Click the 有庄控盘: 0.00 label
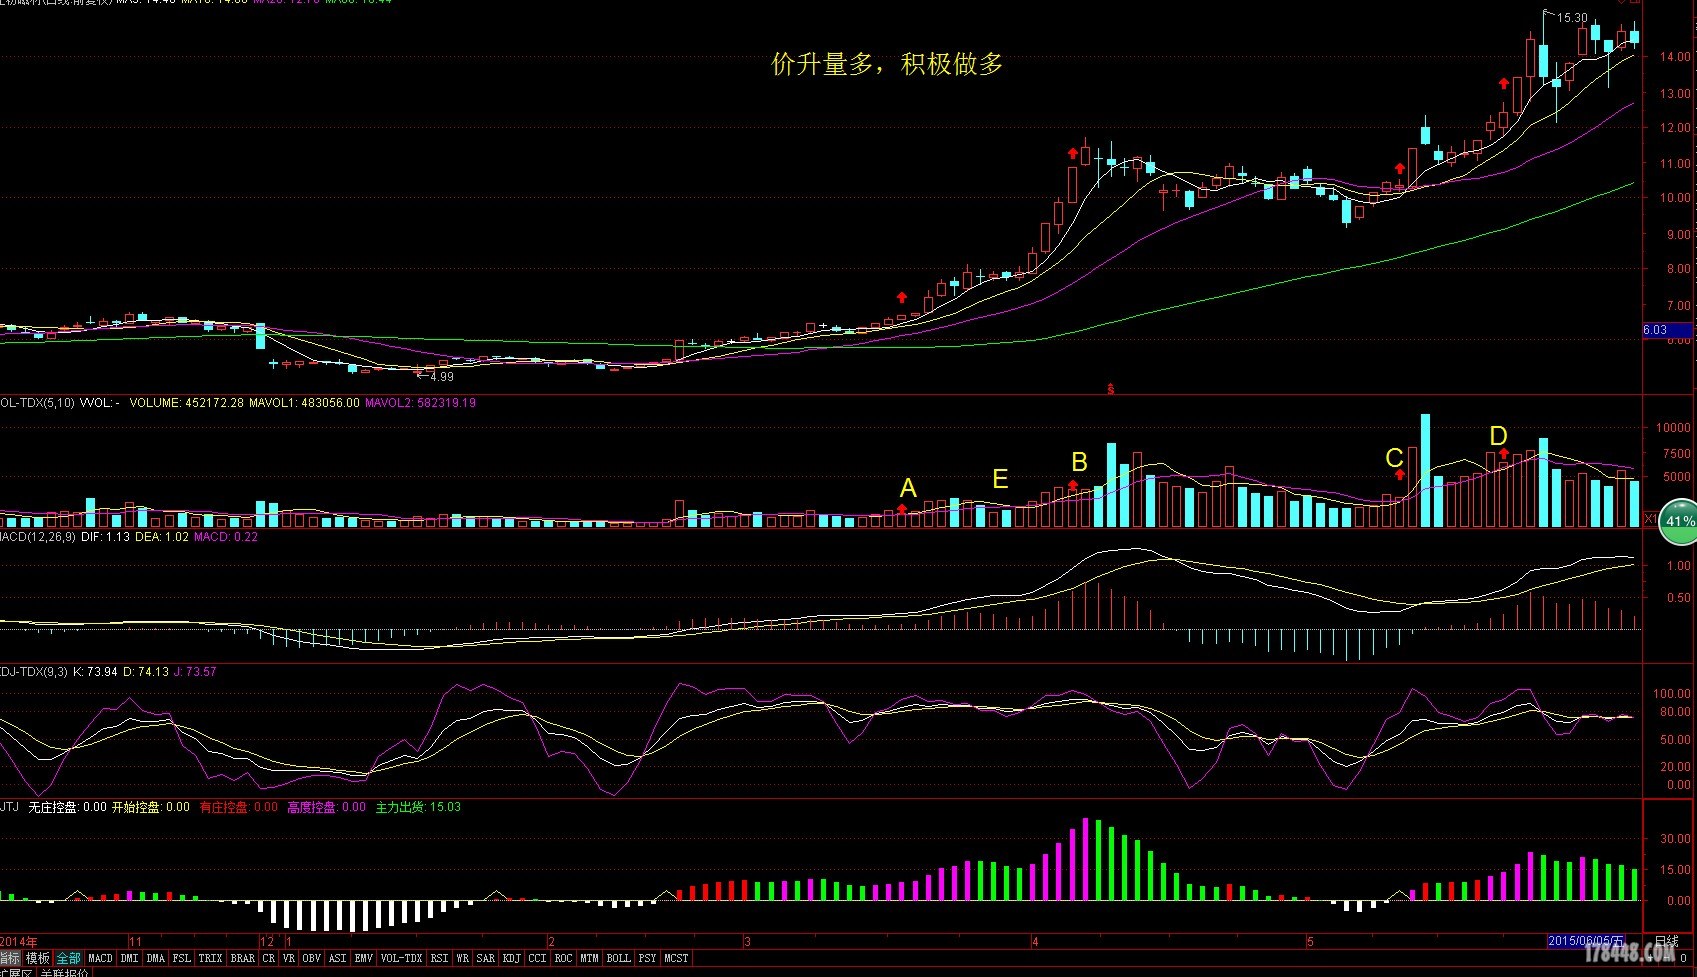 (239, 807)
